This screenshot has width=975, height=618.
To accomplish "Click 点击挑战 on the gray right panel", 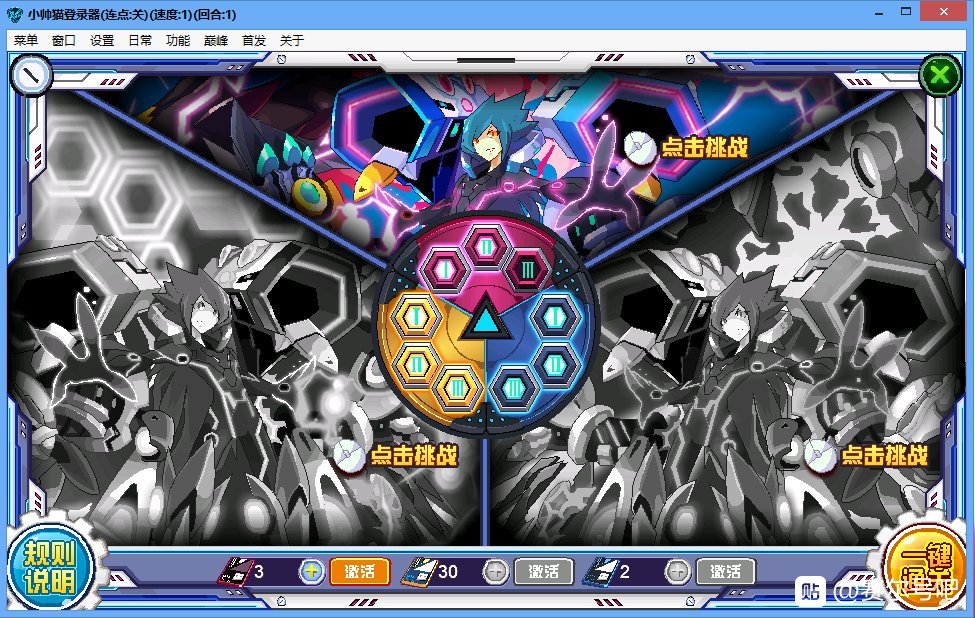I will pyautogui.click(x=884, y=455).
